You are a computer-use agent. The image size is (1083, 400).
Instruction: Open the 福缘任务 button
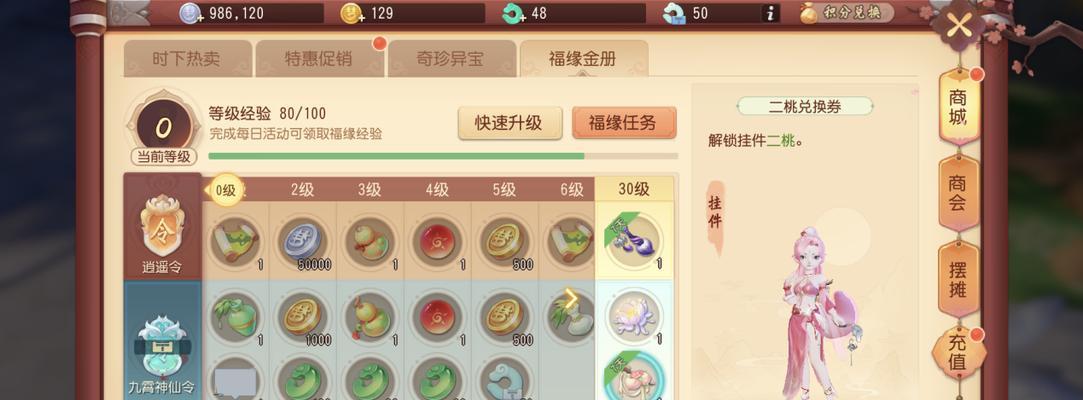[x=624, y=123]
